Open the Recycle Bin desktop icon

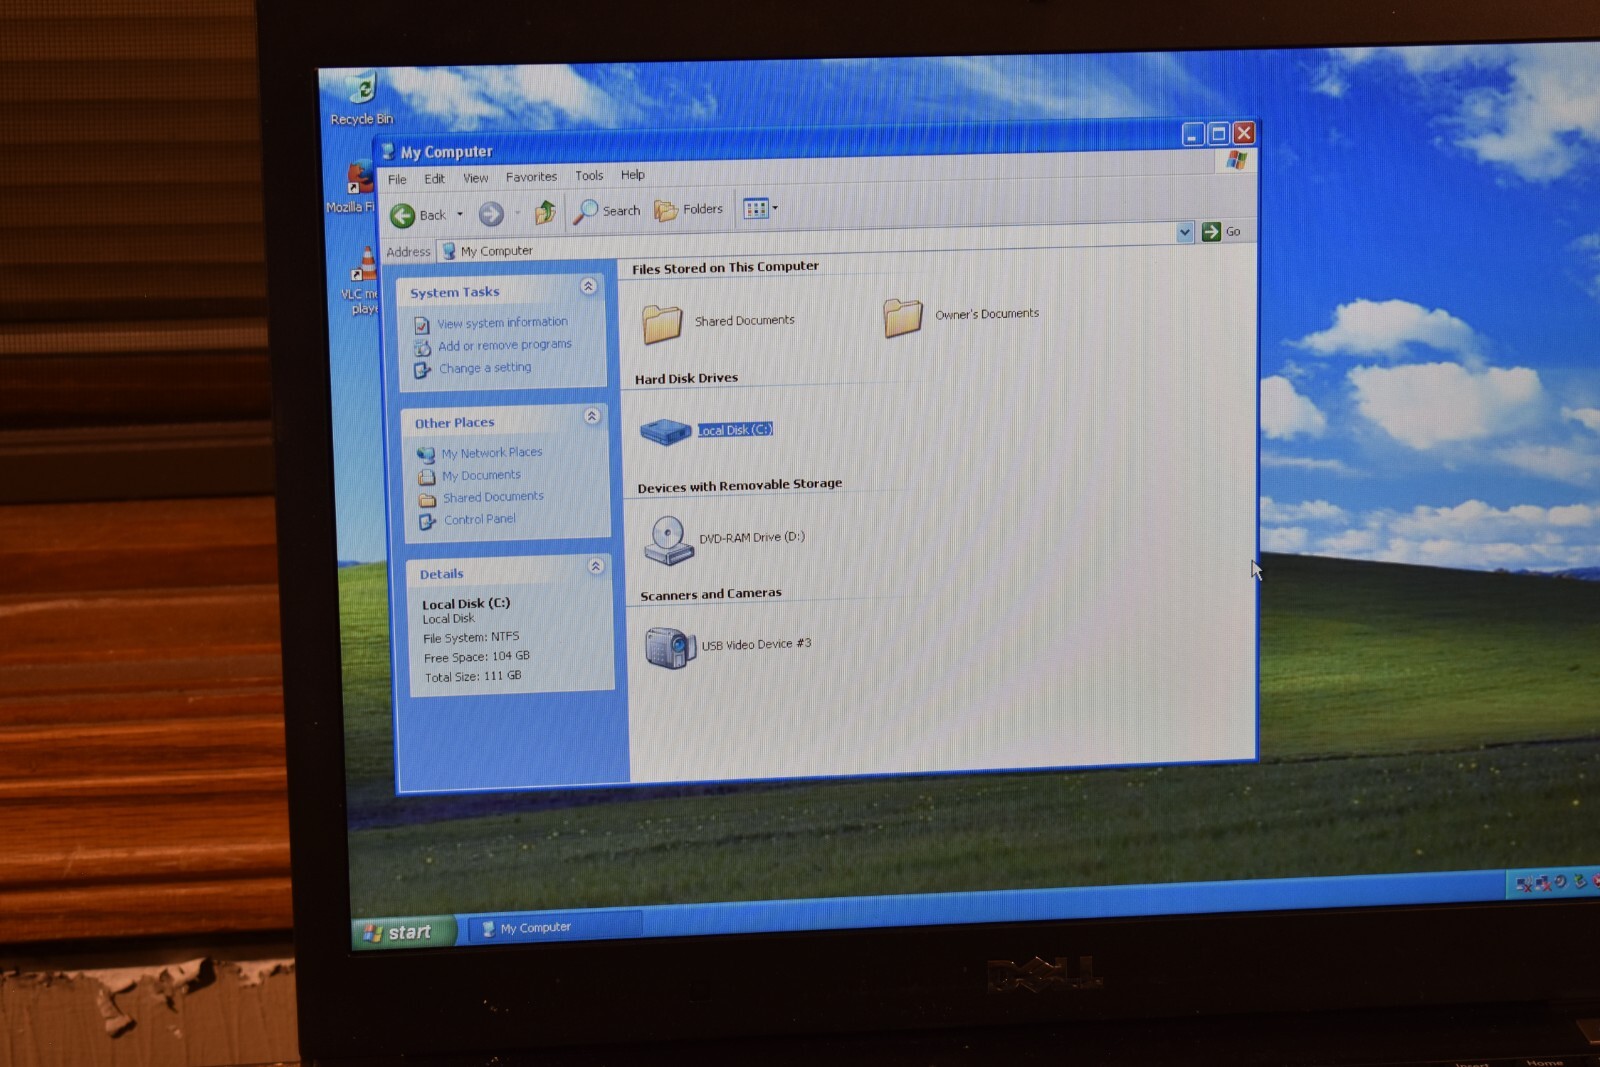click(x=361, y=98)
